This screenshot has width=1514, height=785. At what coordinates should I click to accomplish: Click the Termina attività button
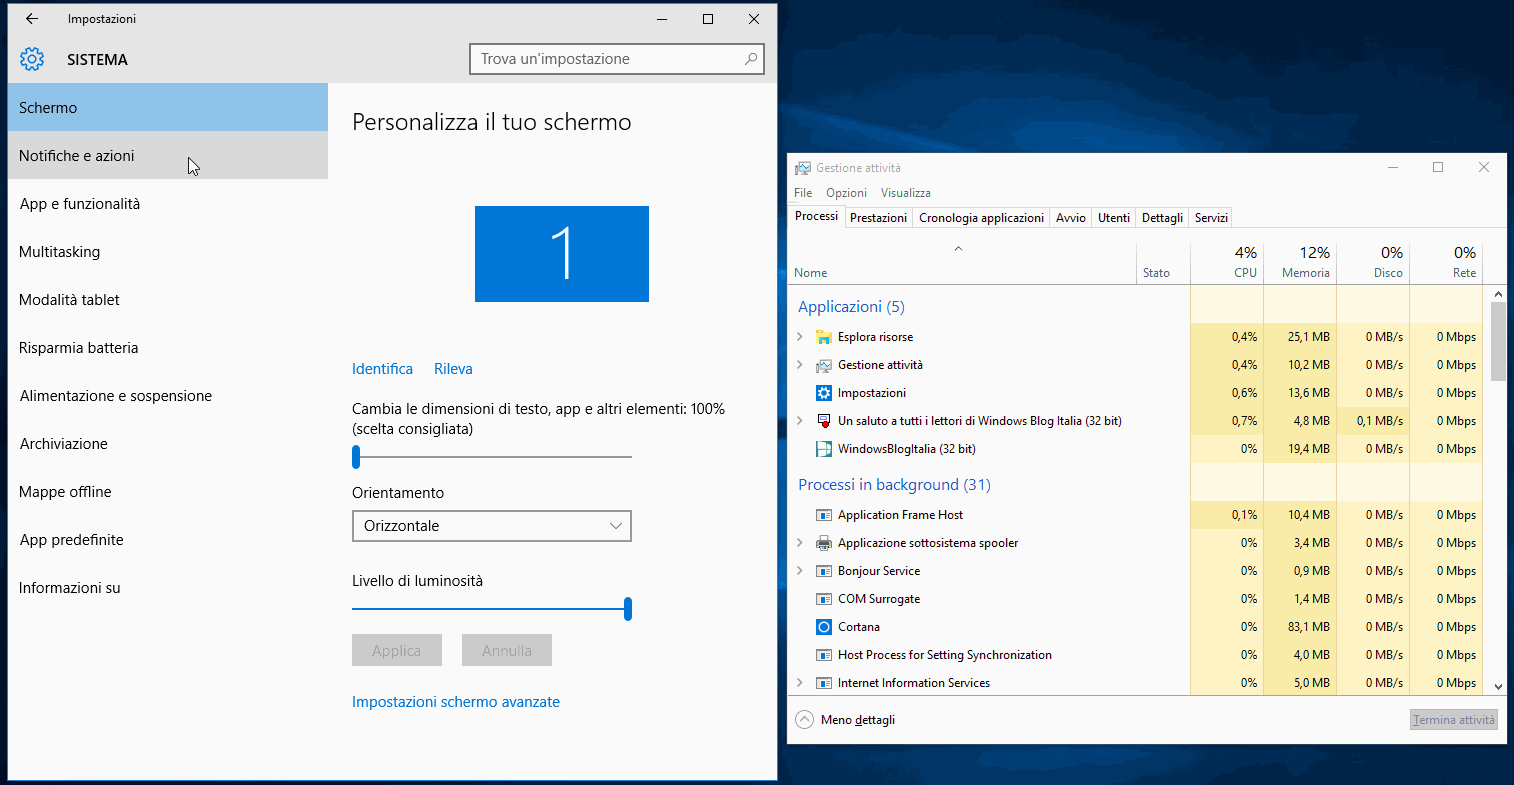coord(1454,720)
